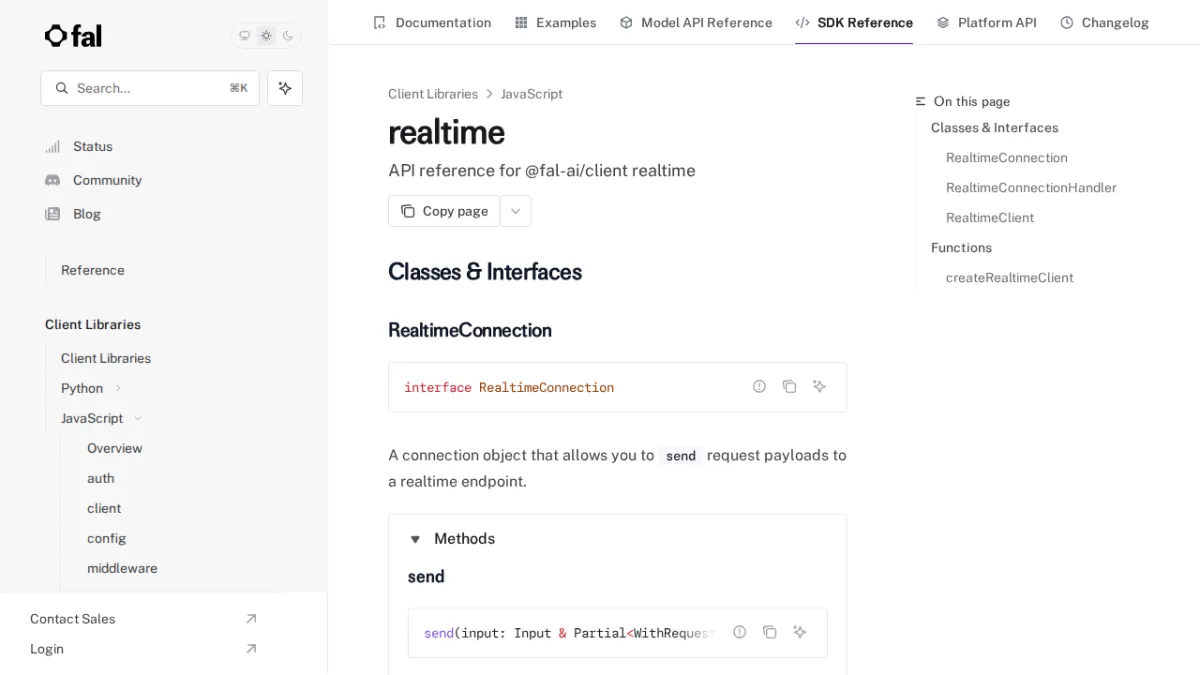The width and height of the screenshot is (1200, 675).
Task: Open the auth sidebar page
Action: [x=101, y=478]
